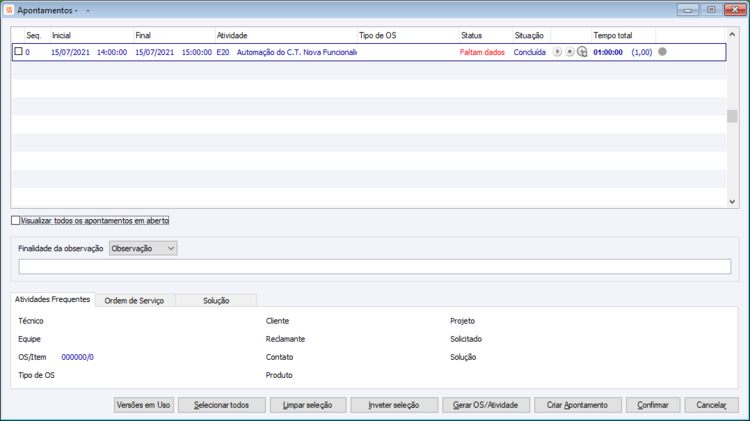Screen dimensions: 750x421
Task: Click the Criar Apontamento button
Action: (577, 405)
